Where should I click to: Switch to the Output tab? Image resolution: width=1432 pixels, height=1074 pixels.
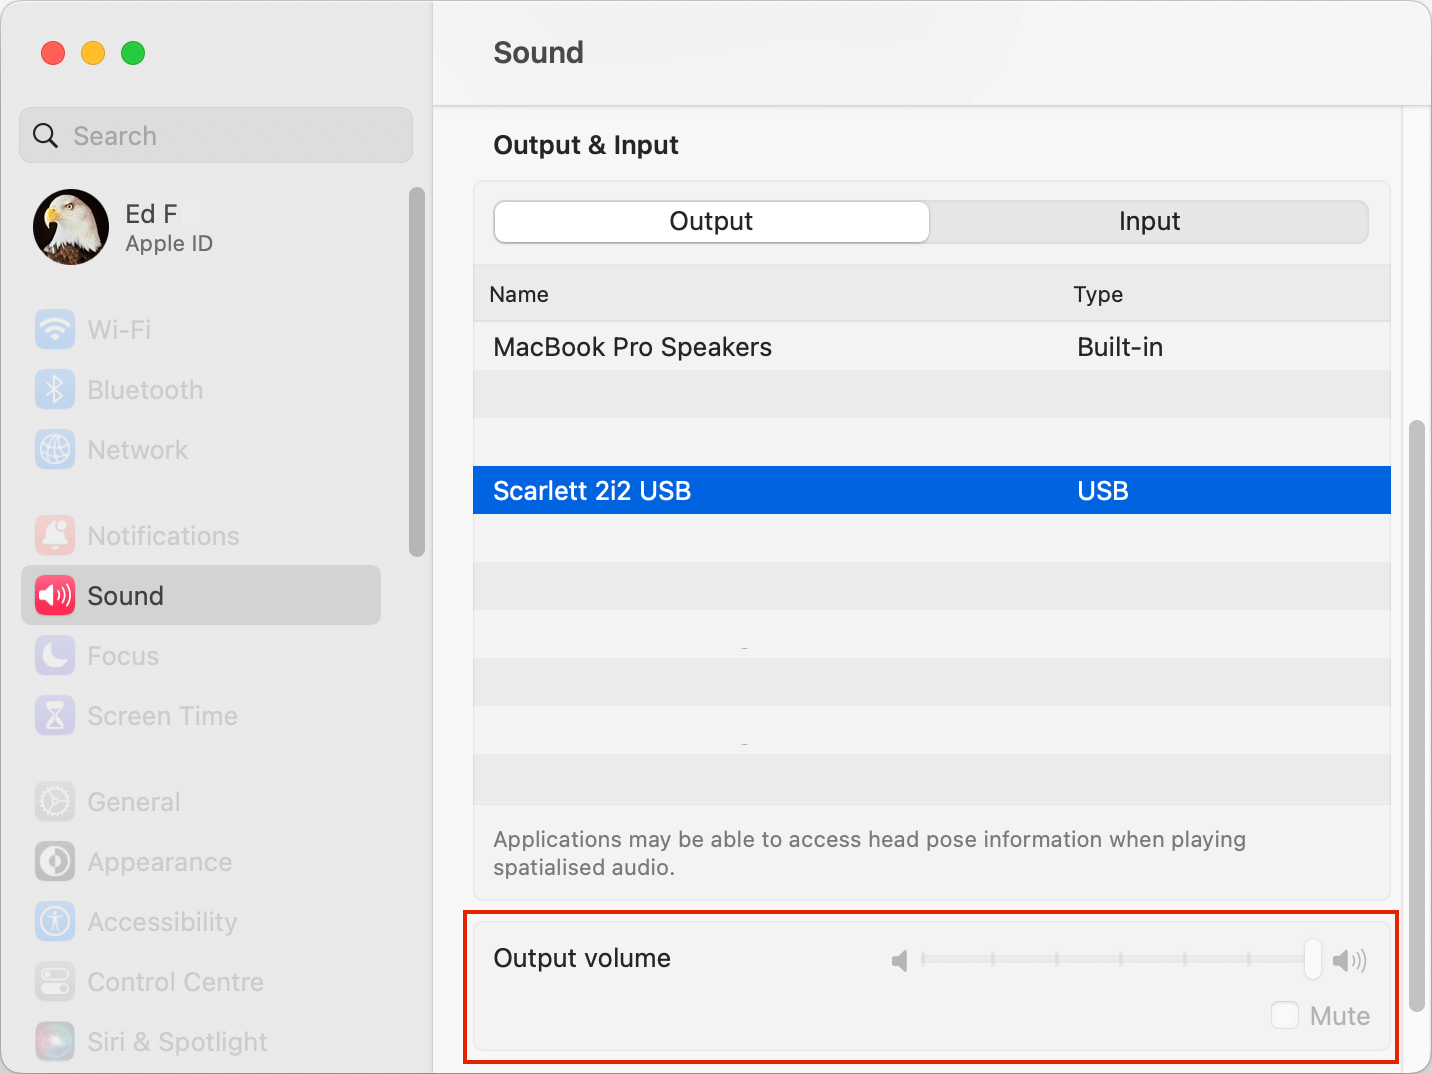tap(710, 221)
